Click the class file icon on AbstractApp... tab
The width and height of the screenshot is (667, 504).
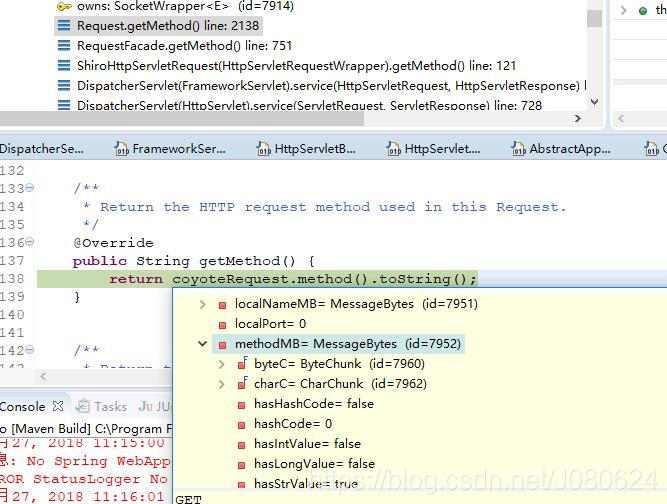coord(518,149)
